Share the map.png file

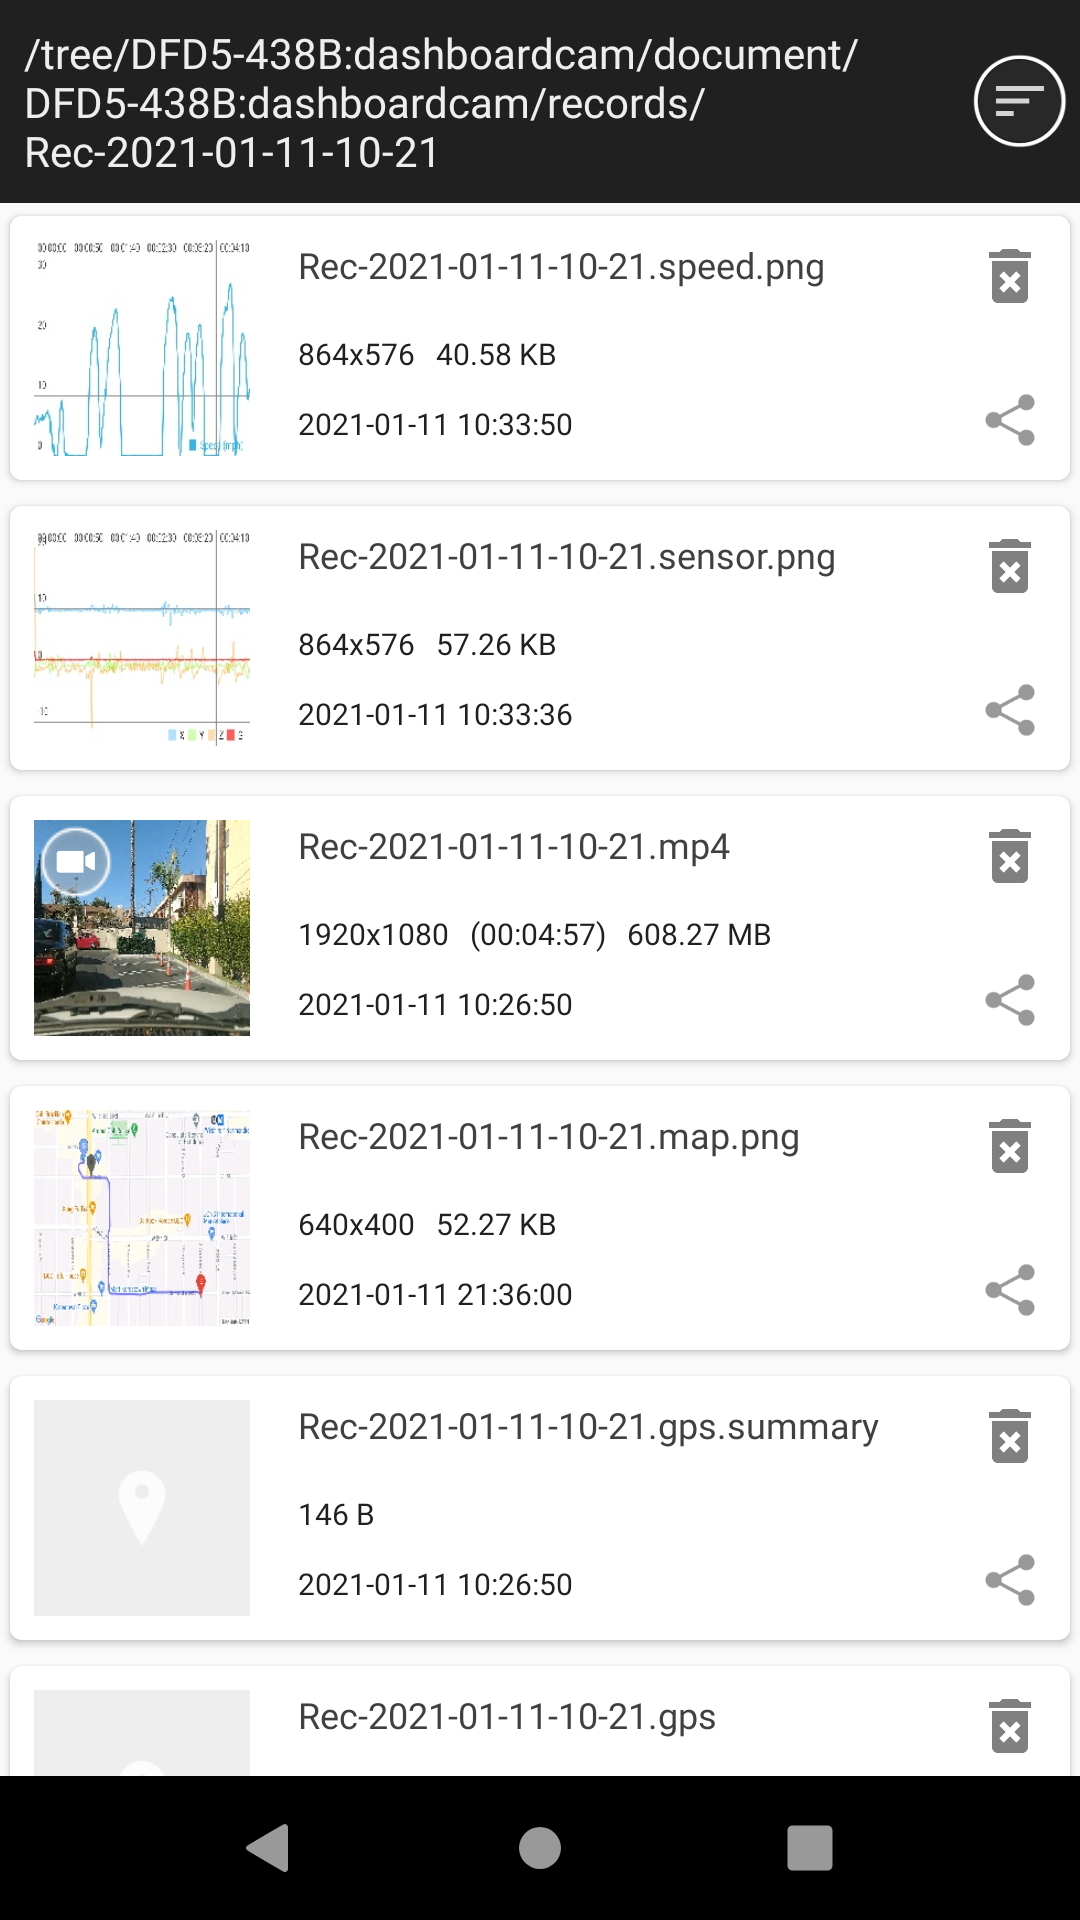tap(1010, 1290)
